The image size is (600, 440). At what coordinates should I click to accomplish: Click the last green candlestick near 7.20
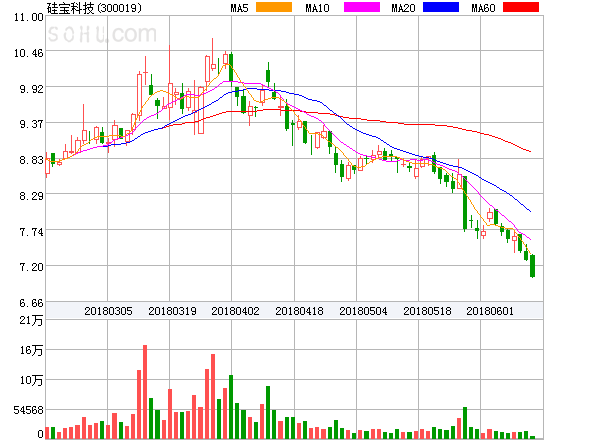click(532, 266)
